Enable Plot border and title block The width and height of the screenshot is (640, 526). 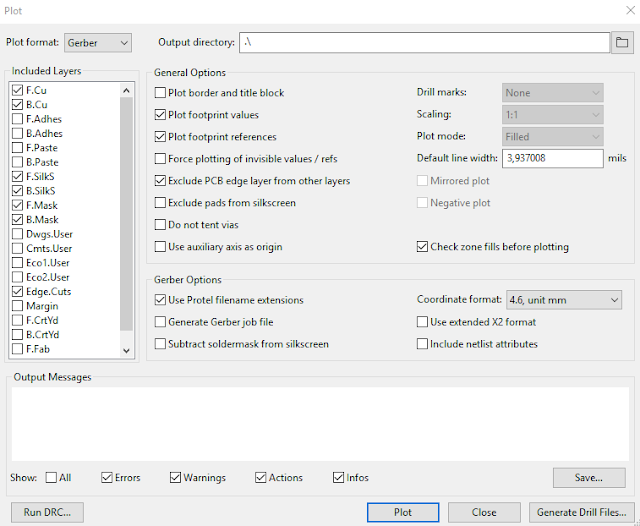(x=160, y=93)
